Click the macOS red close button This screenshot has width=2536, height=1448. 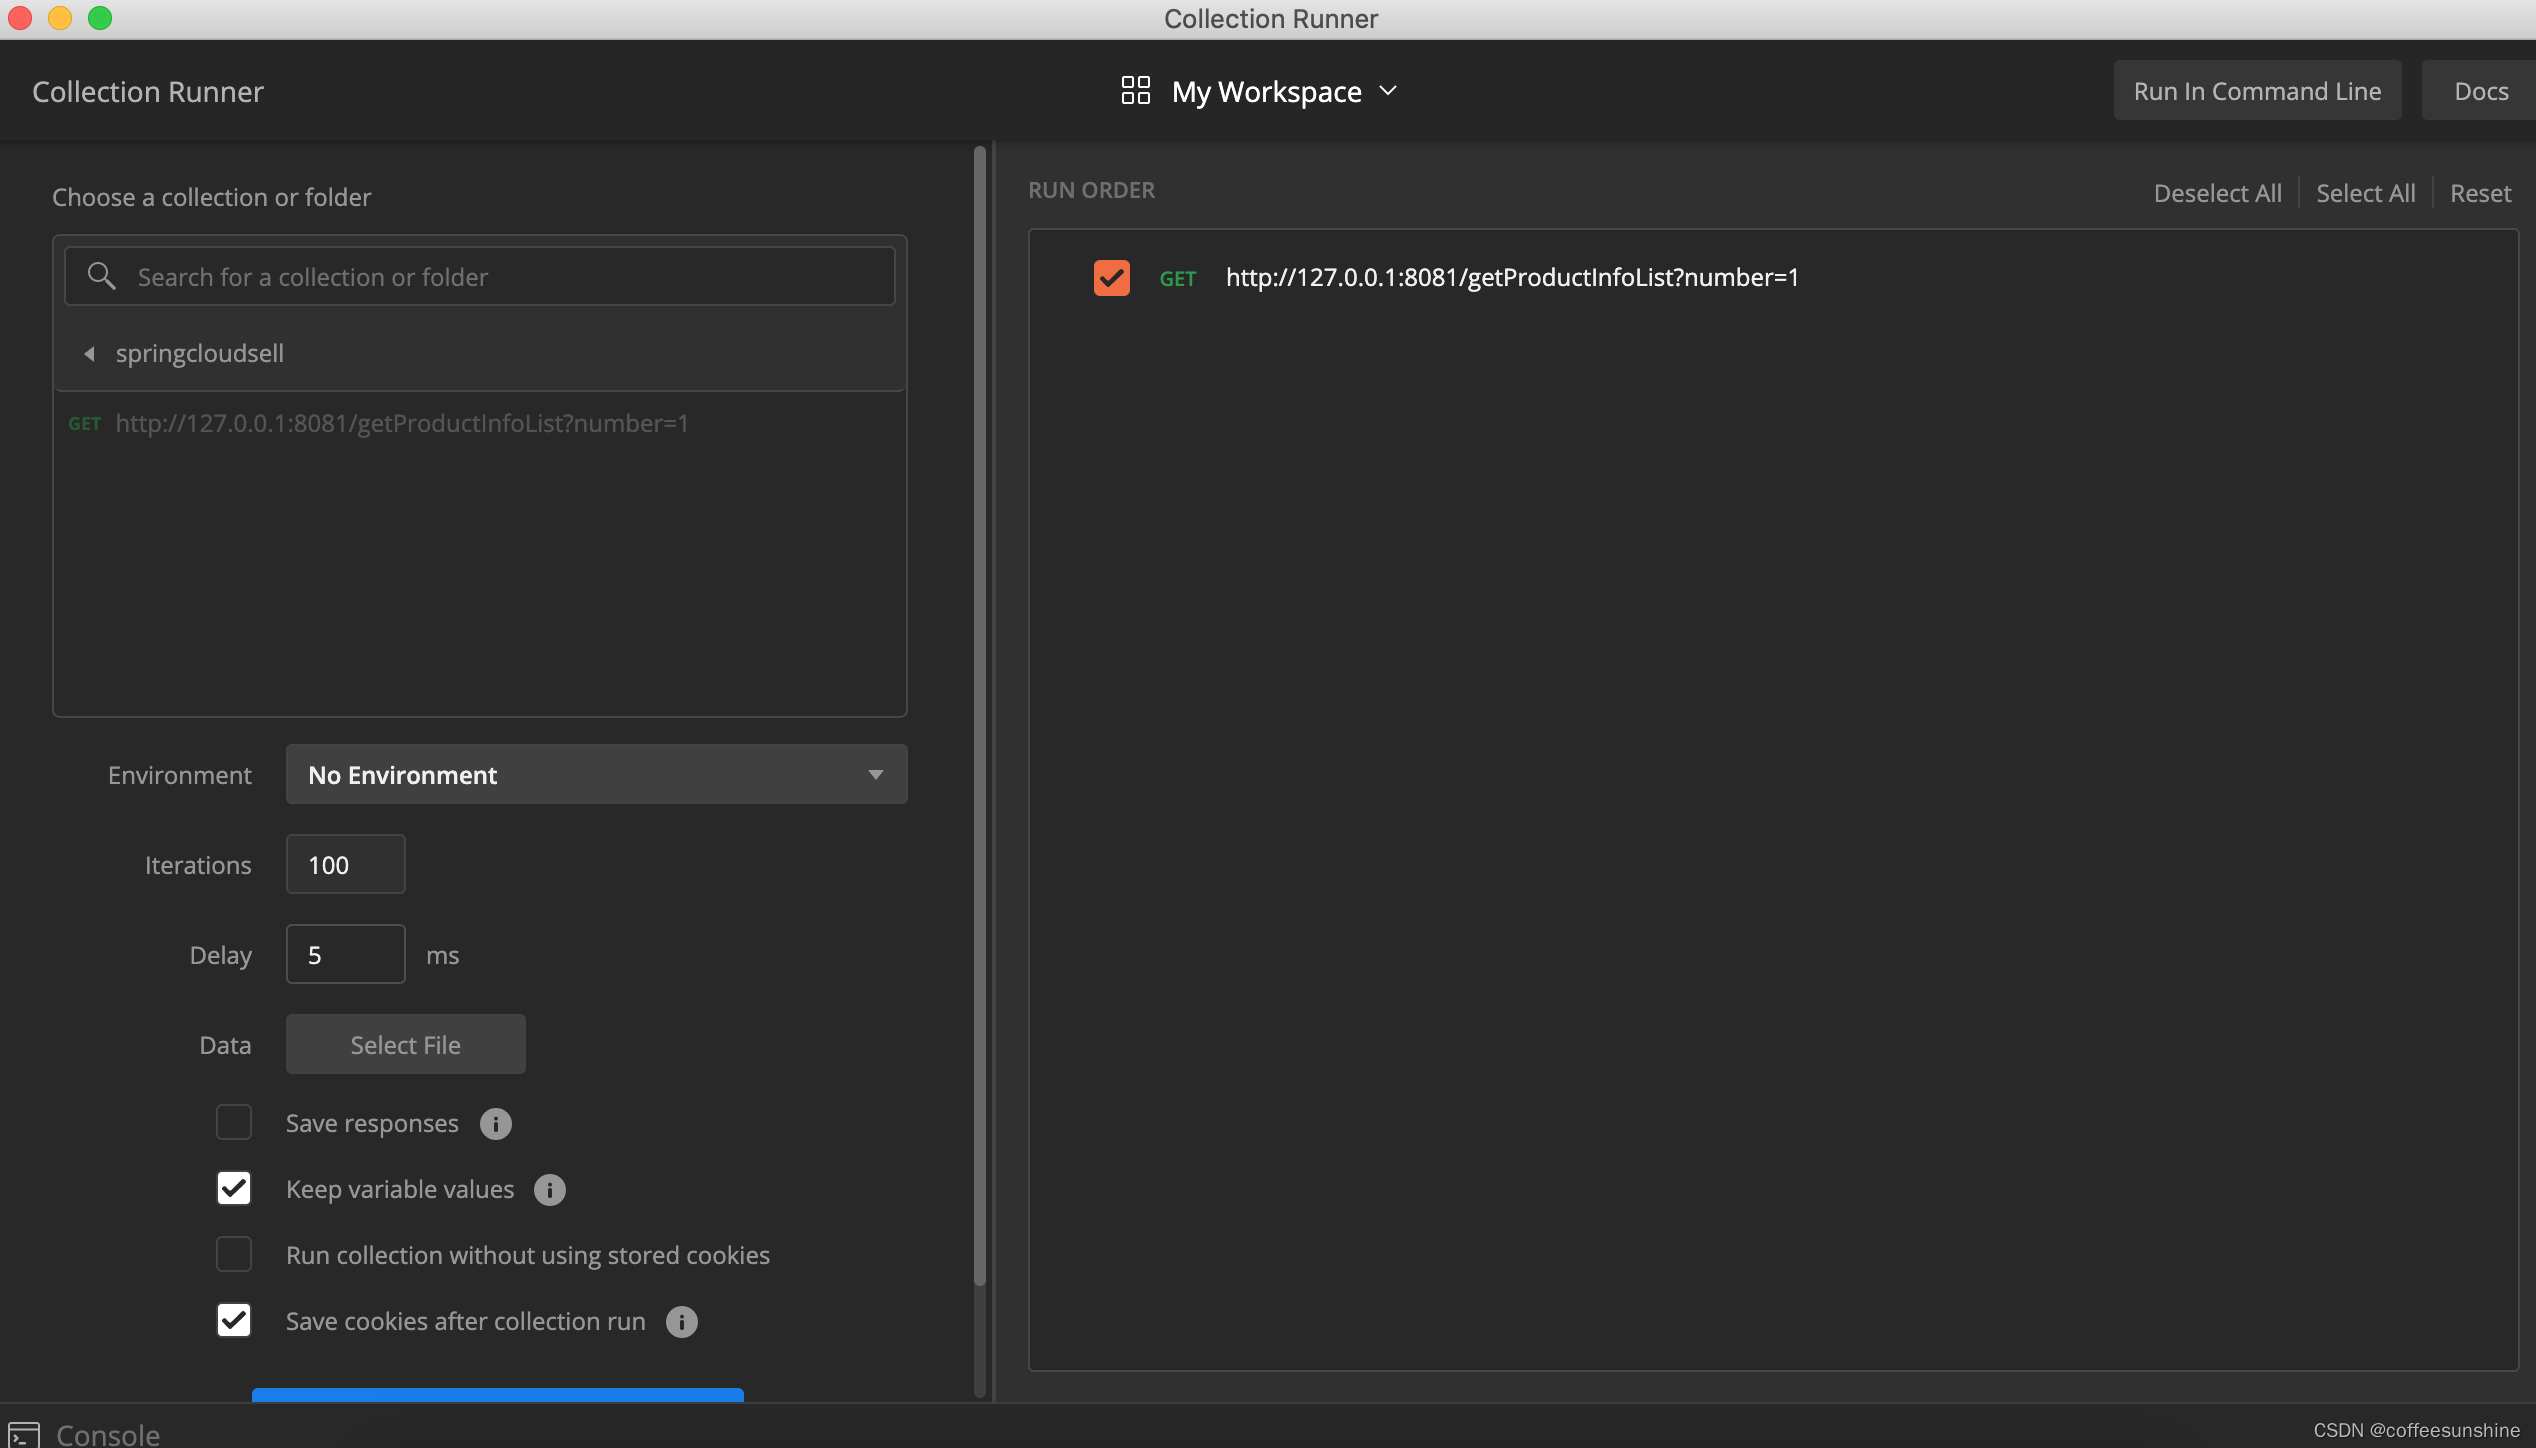tap(20, 18)
